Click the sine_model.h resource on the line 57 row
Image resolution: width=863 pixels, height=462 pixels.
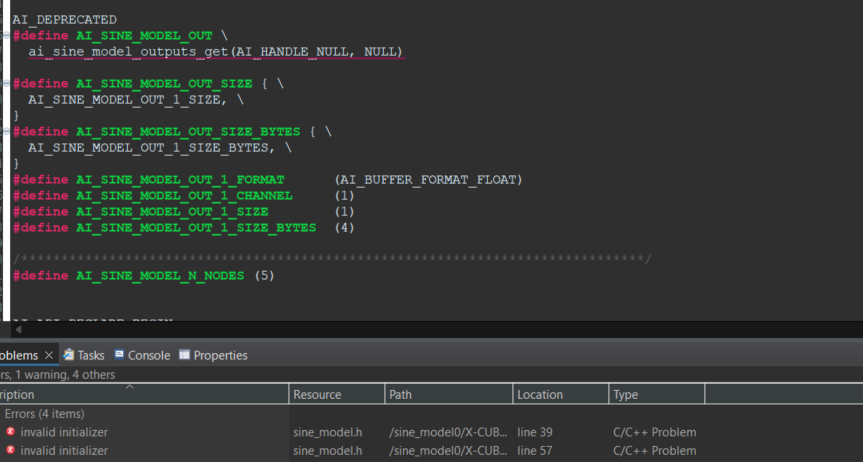[x=327, y=450]
